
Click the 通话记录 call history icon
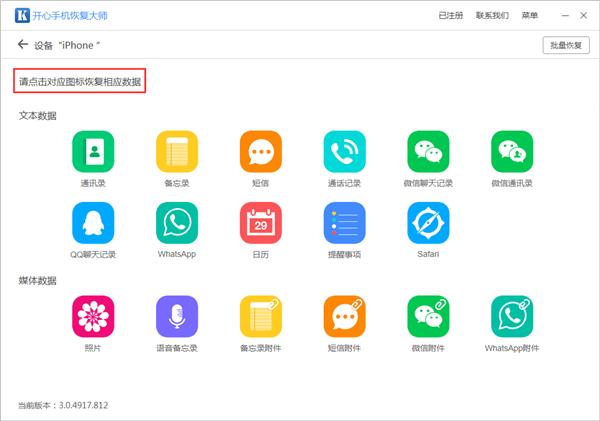point(344,152)
